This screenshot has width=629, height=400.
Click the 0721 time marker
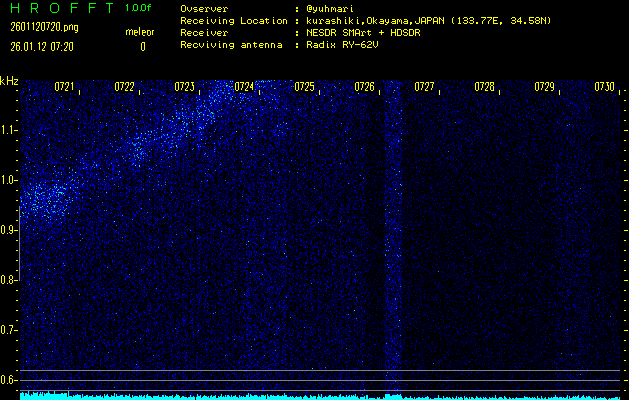coord(64,87)
